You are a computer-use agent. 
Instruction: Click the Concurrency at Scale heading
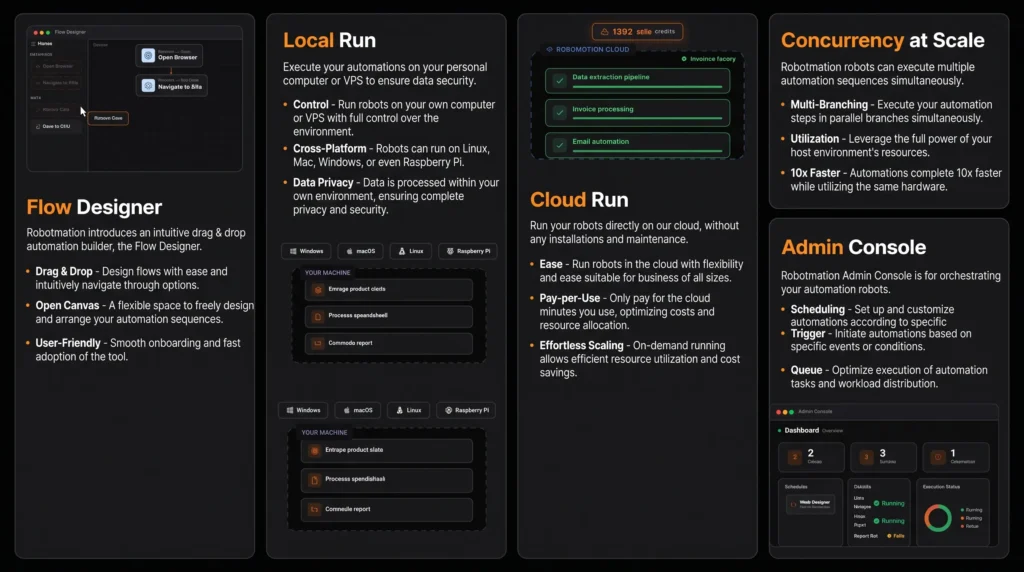pyautogui.click(x=882, y=40)
